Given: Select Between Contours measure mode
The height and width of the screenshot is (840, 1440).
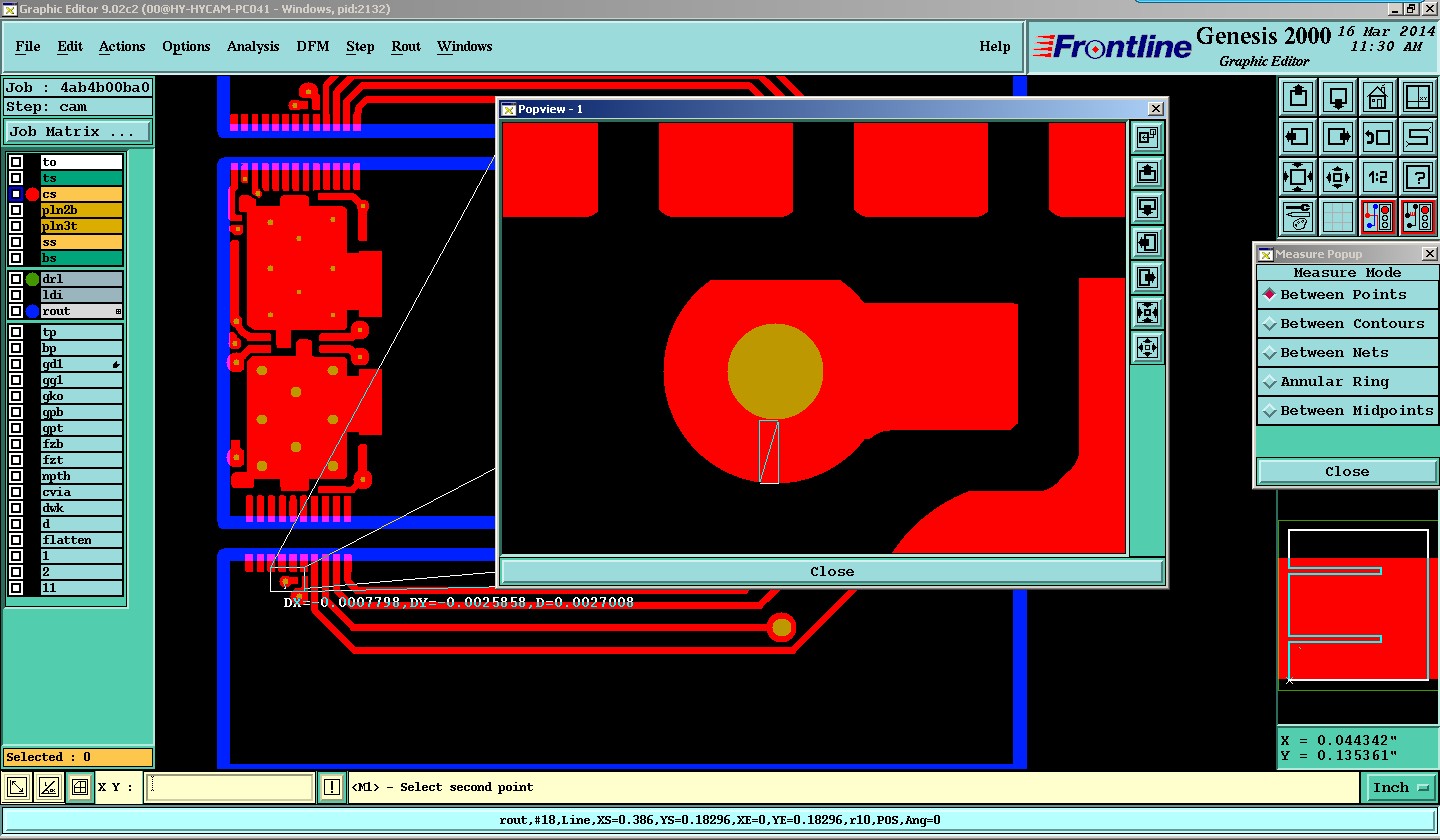Looking at the screenshot, I should point(1347,323).
